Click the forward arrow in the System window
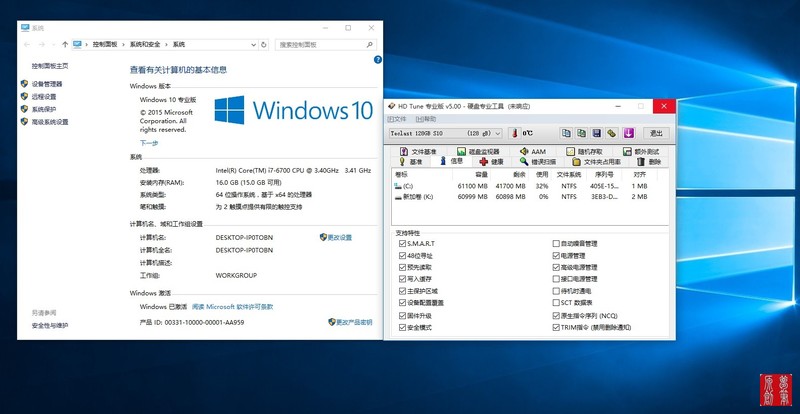The image size is (800, 414). pyautogui.click(x=42, y=45)
